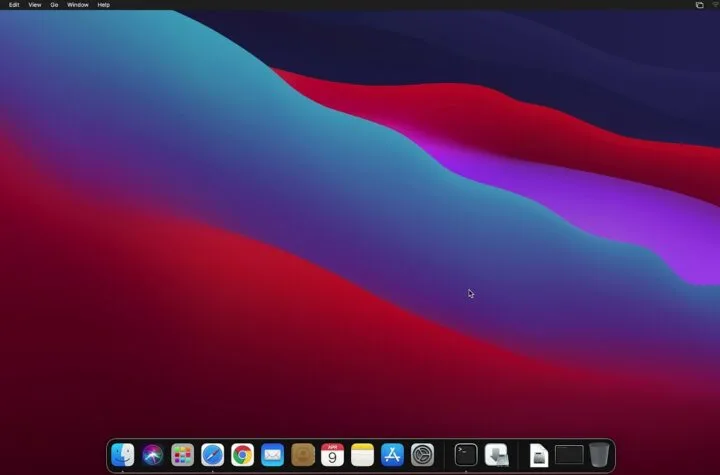
Task: Launch the App Store
Action: 392,455
